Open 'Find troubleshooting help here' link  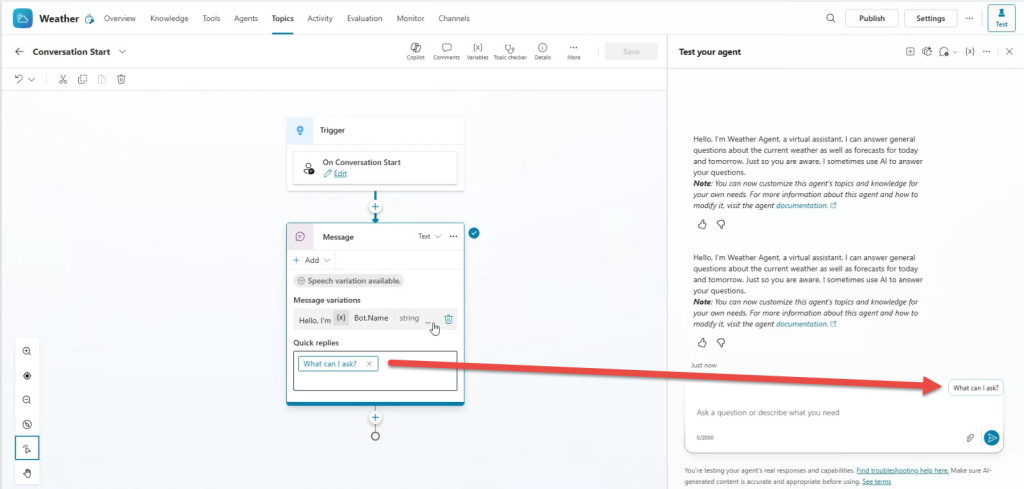[x=903, y=470]
